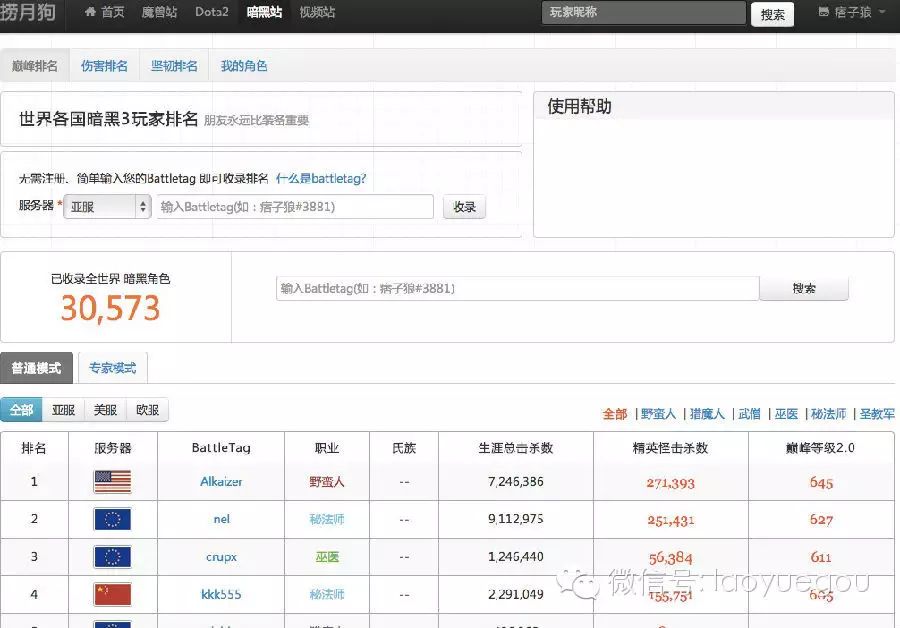This screenshot has height=628, width=900.
Task: Click the 秘法师 class in kkk555's row
Action: pyautogui.click(x=327, y=594)
